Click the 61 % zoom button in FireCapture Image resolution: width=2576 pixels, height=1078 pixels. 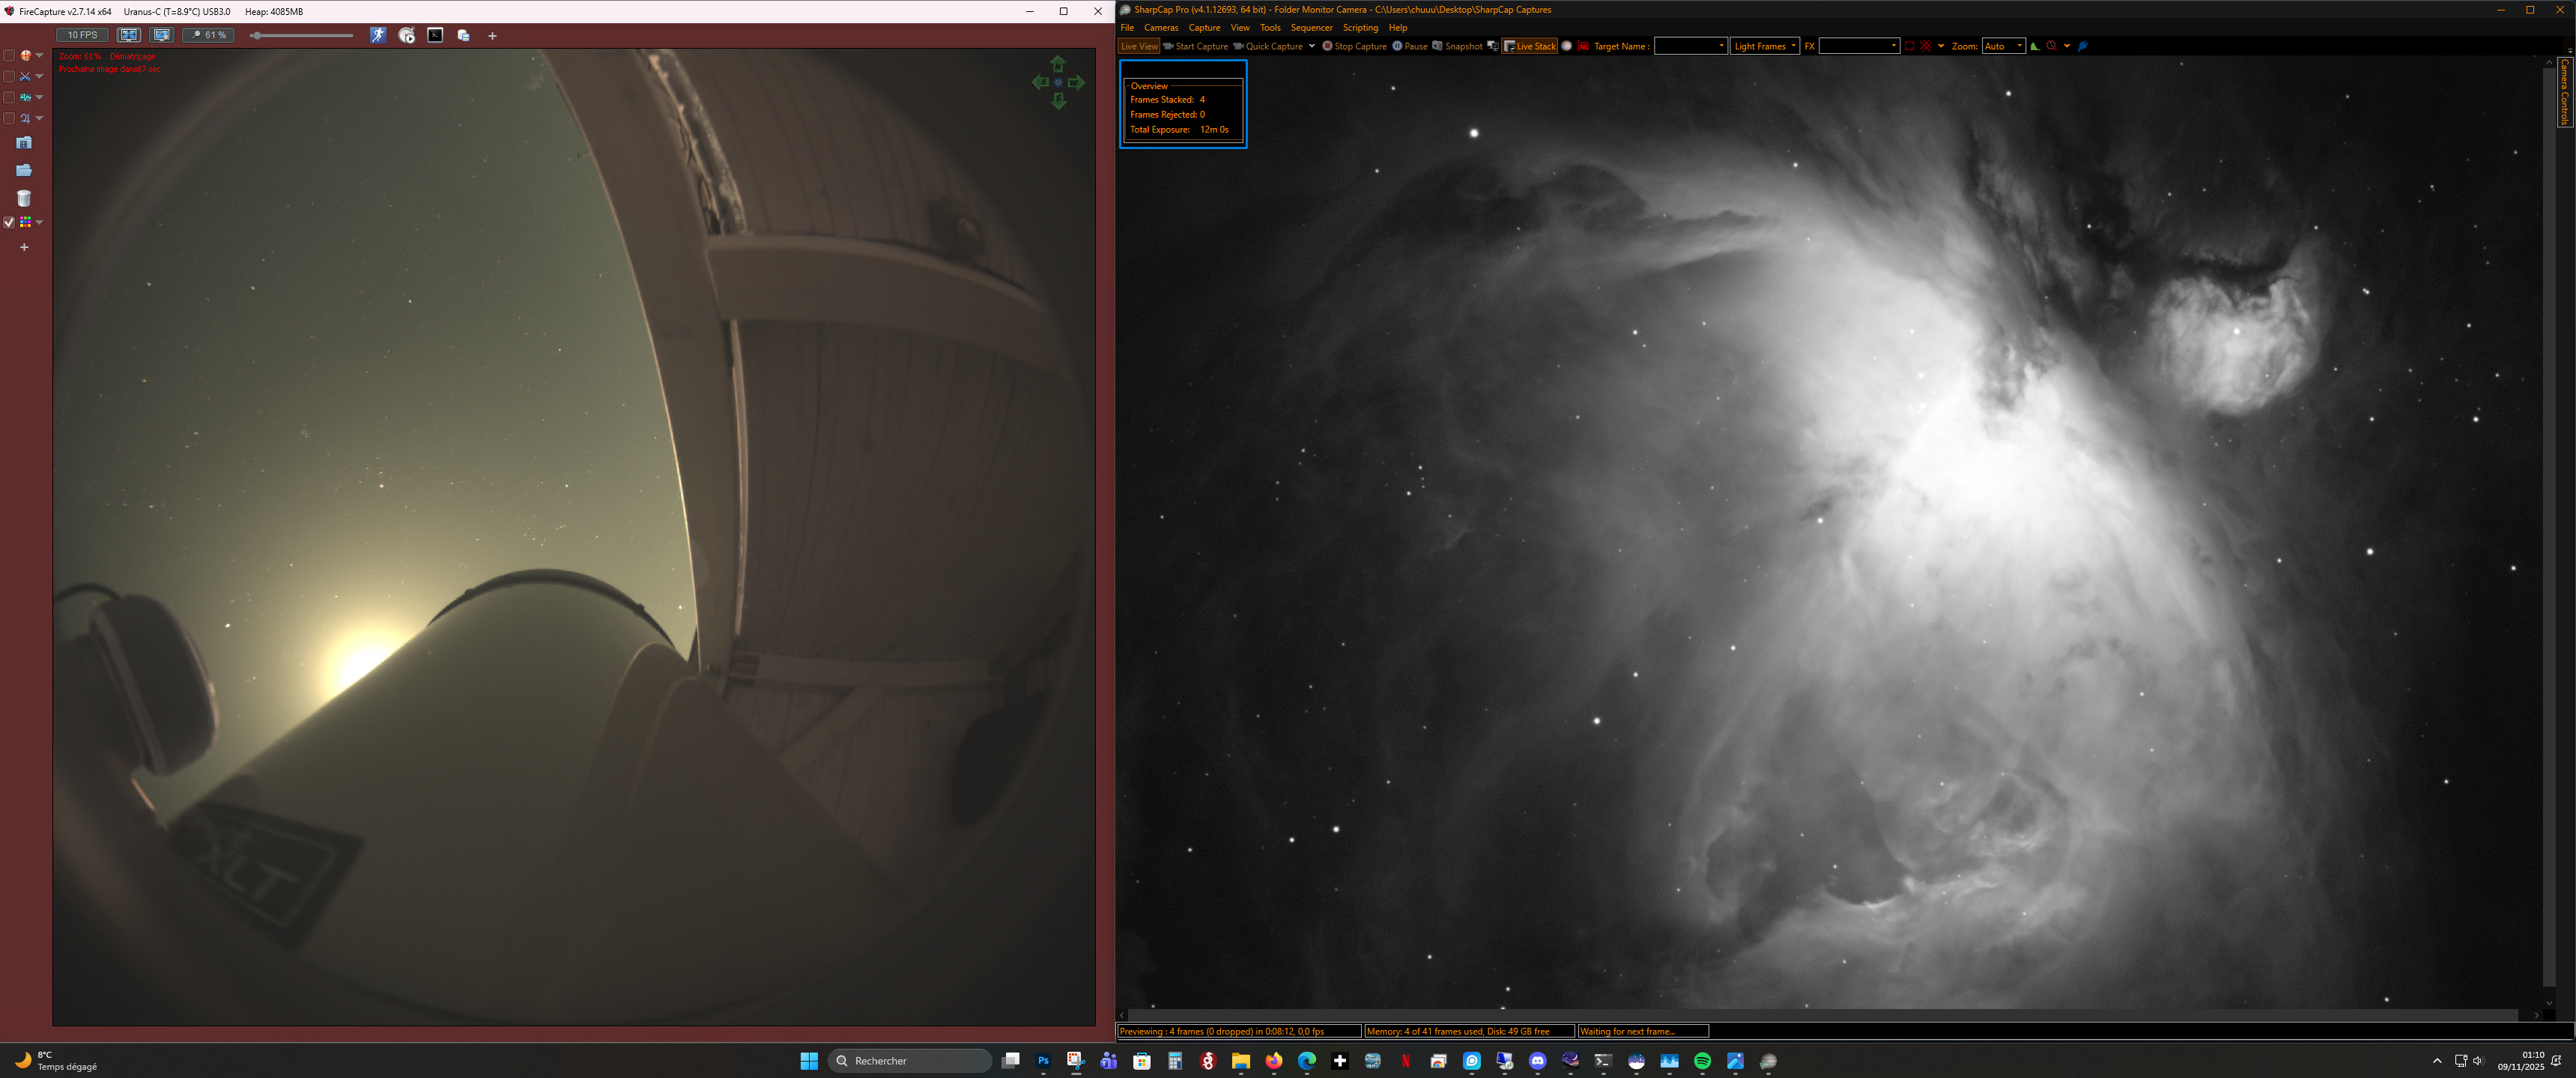coord(209,35)
